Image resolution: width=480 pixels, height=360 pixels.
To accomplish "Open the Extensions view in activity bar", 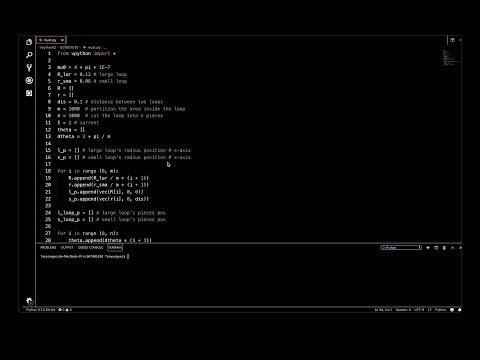I will tap(29, 93).
